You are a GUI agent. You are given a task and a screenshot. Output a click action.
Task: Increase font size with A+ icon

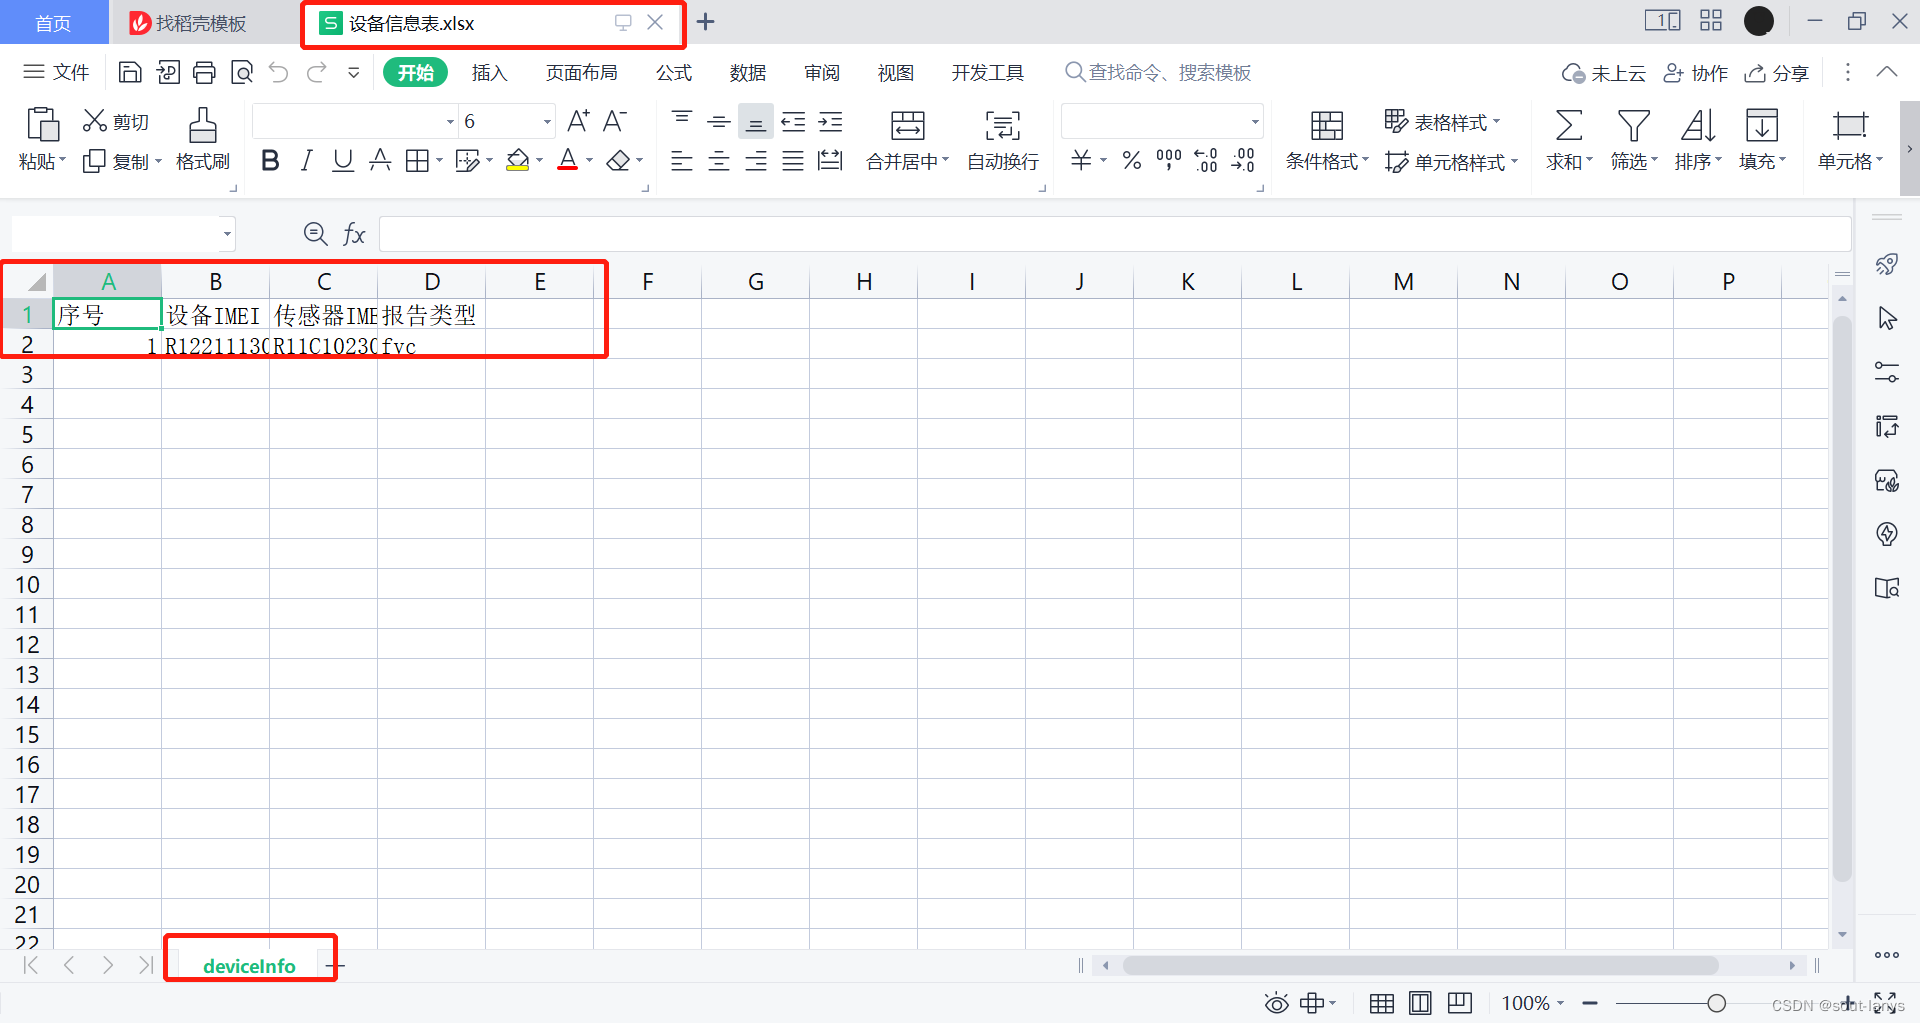pos(578,121)
